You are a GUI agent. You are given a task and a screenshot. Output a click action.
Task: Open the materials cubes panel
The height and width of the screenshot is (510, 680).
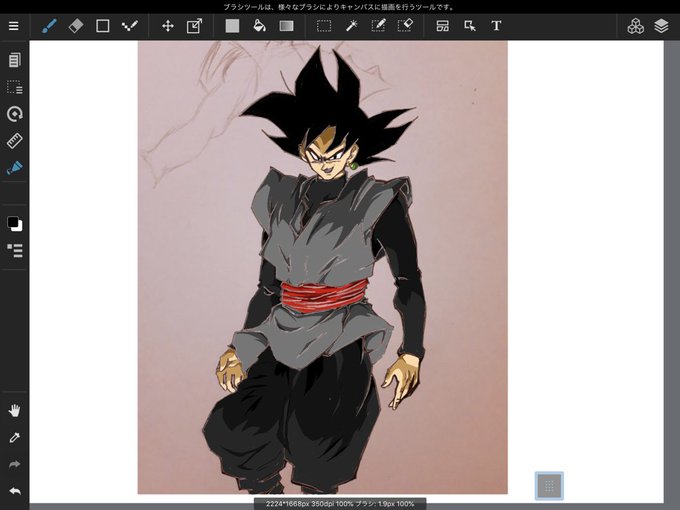pos(635,26)
